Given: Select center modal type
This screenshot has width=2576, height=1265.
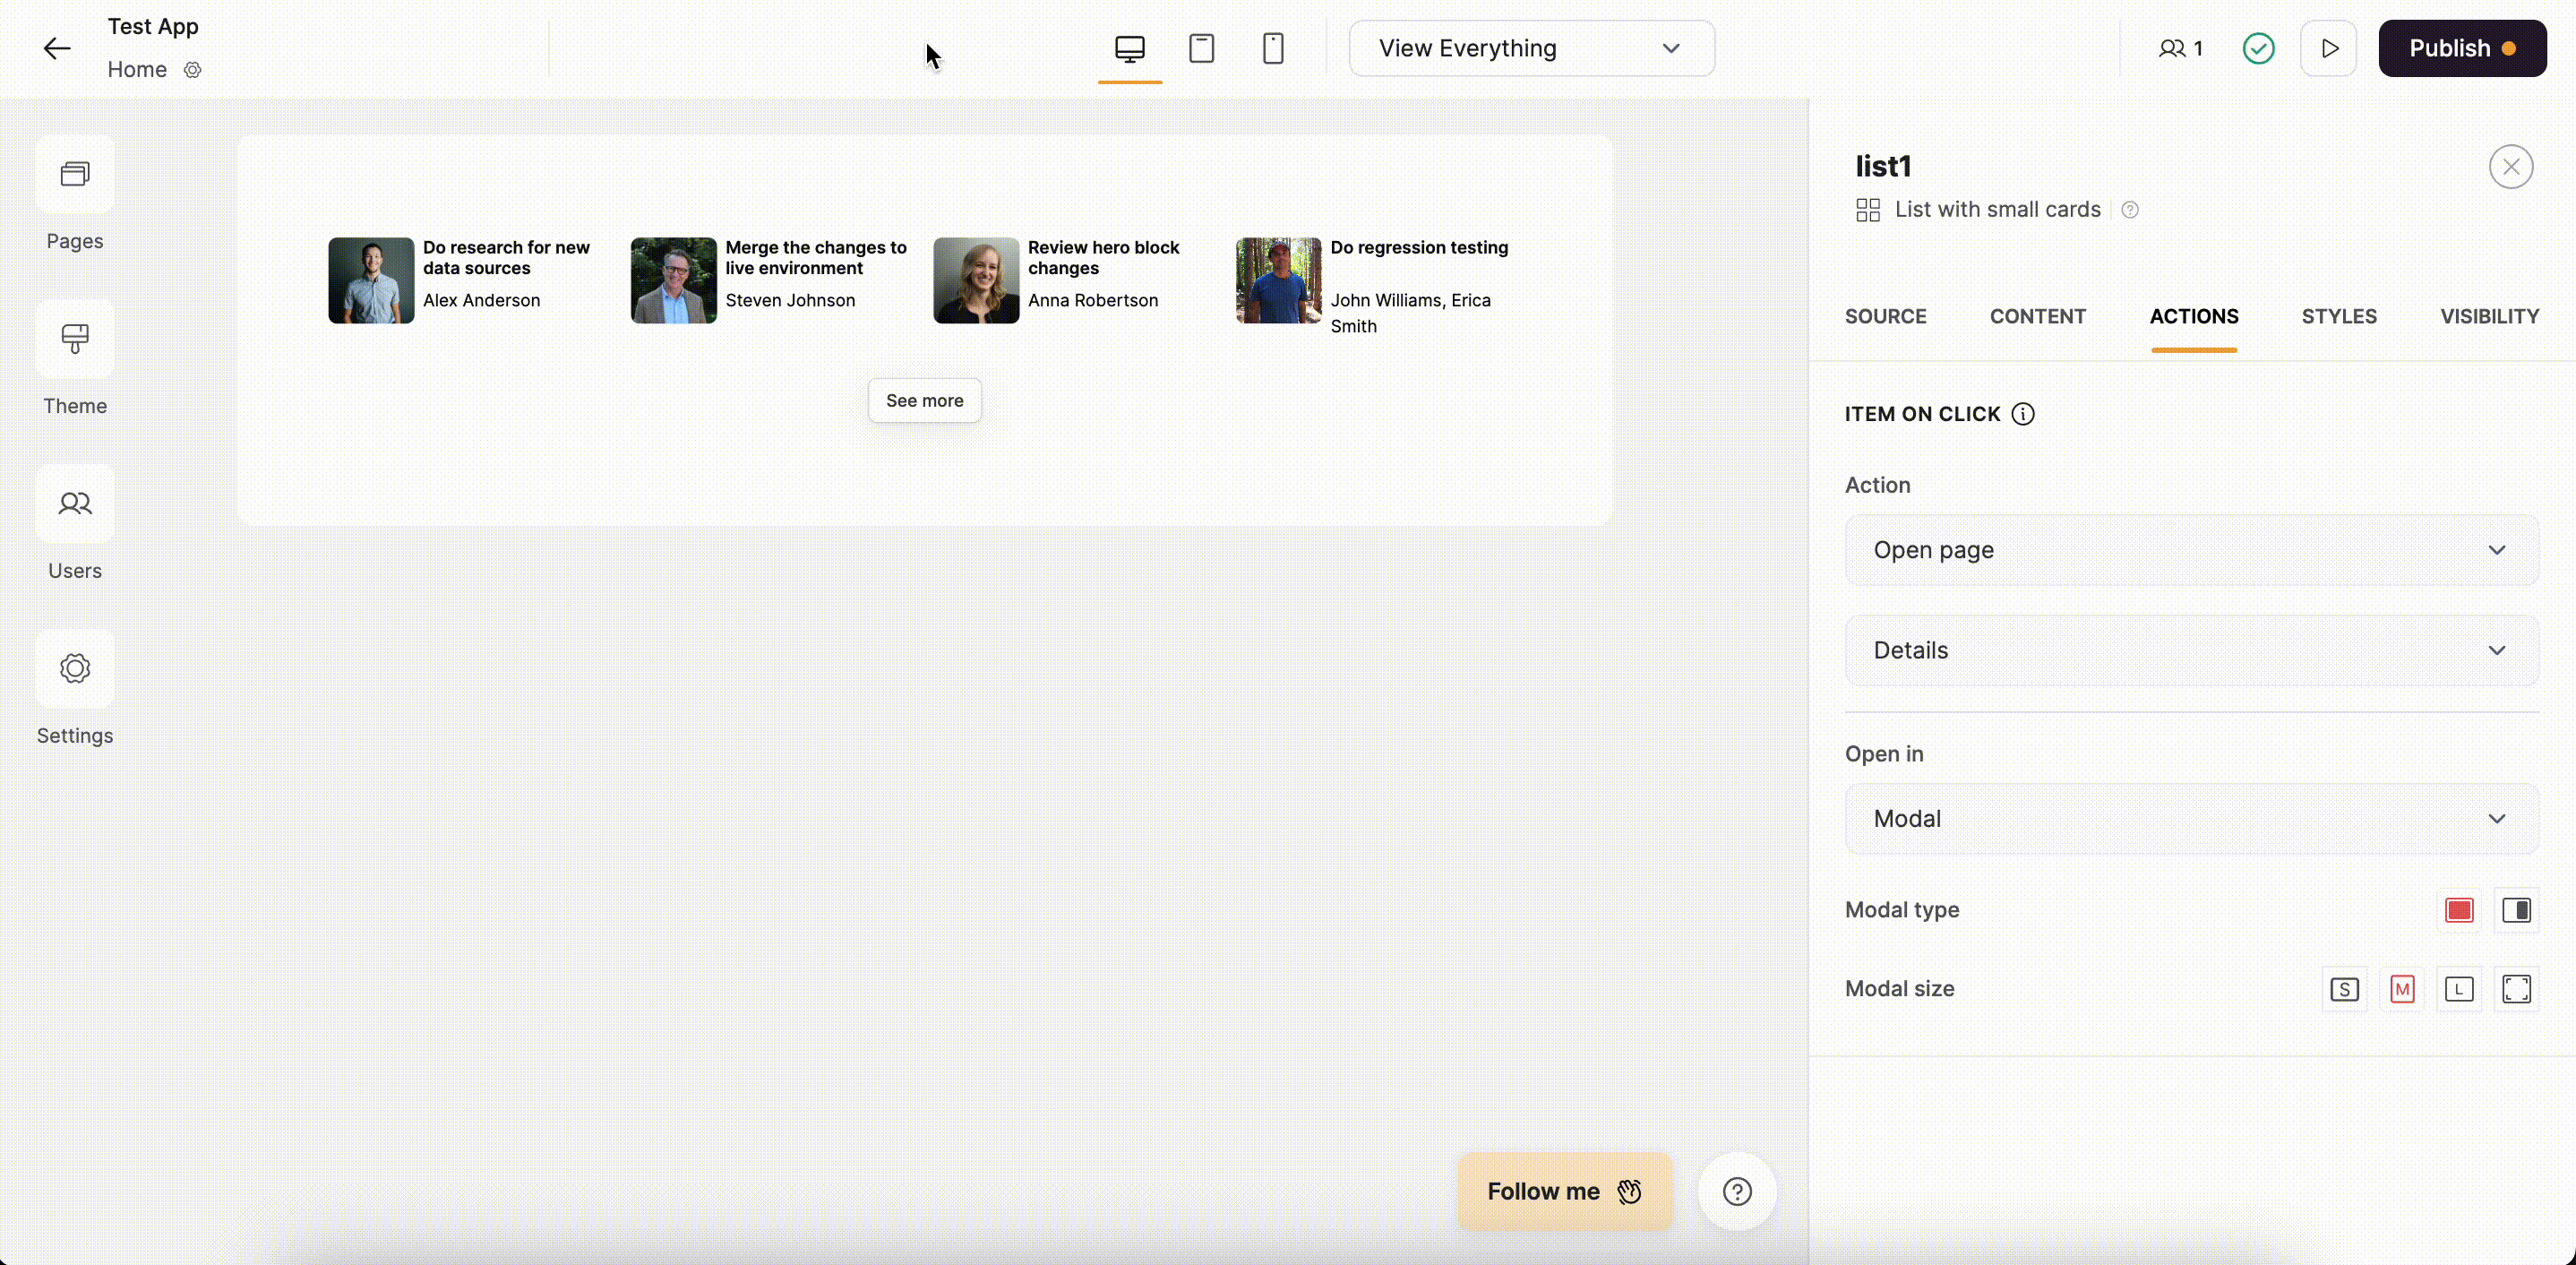Looking at the screenshot, I should [2459, 910].
